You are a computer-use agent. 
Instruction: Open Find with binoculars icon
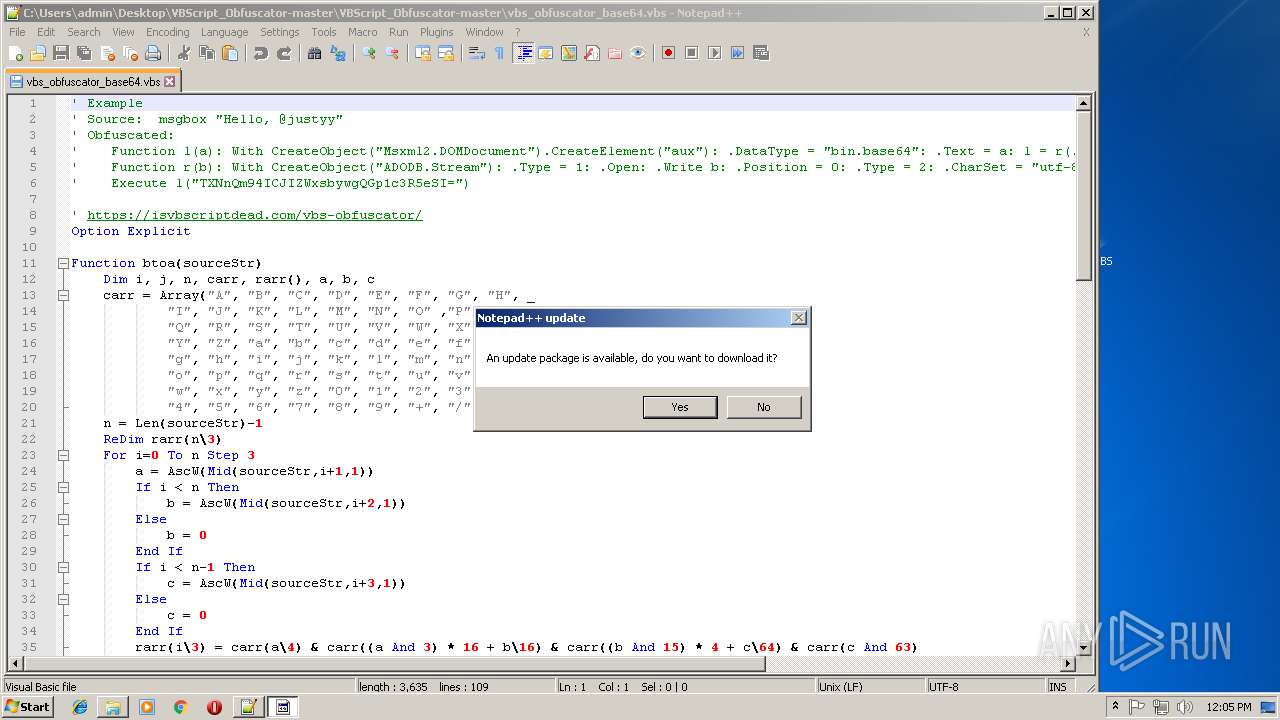314,53
